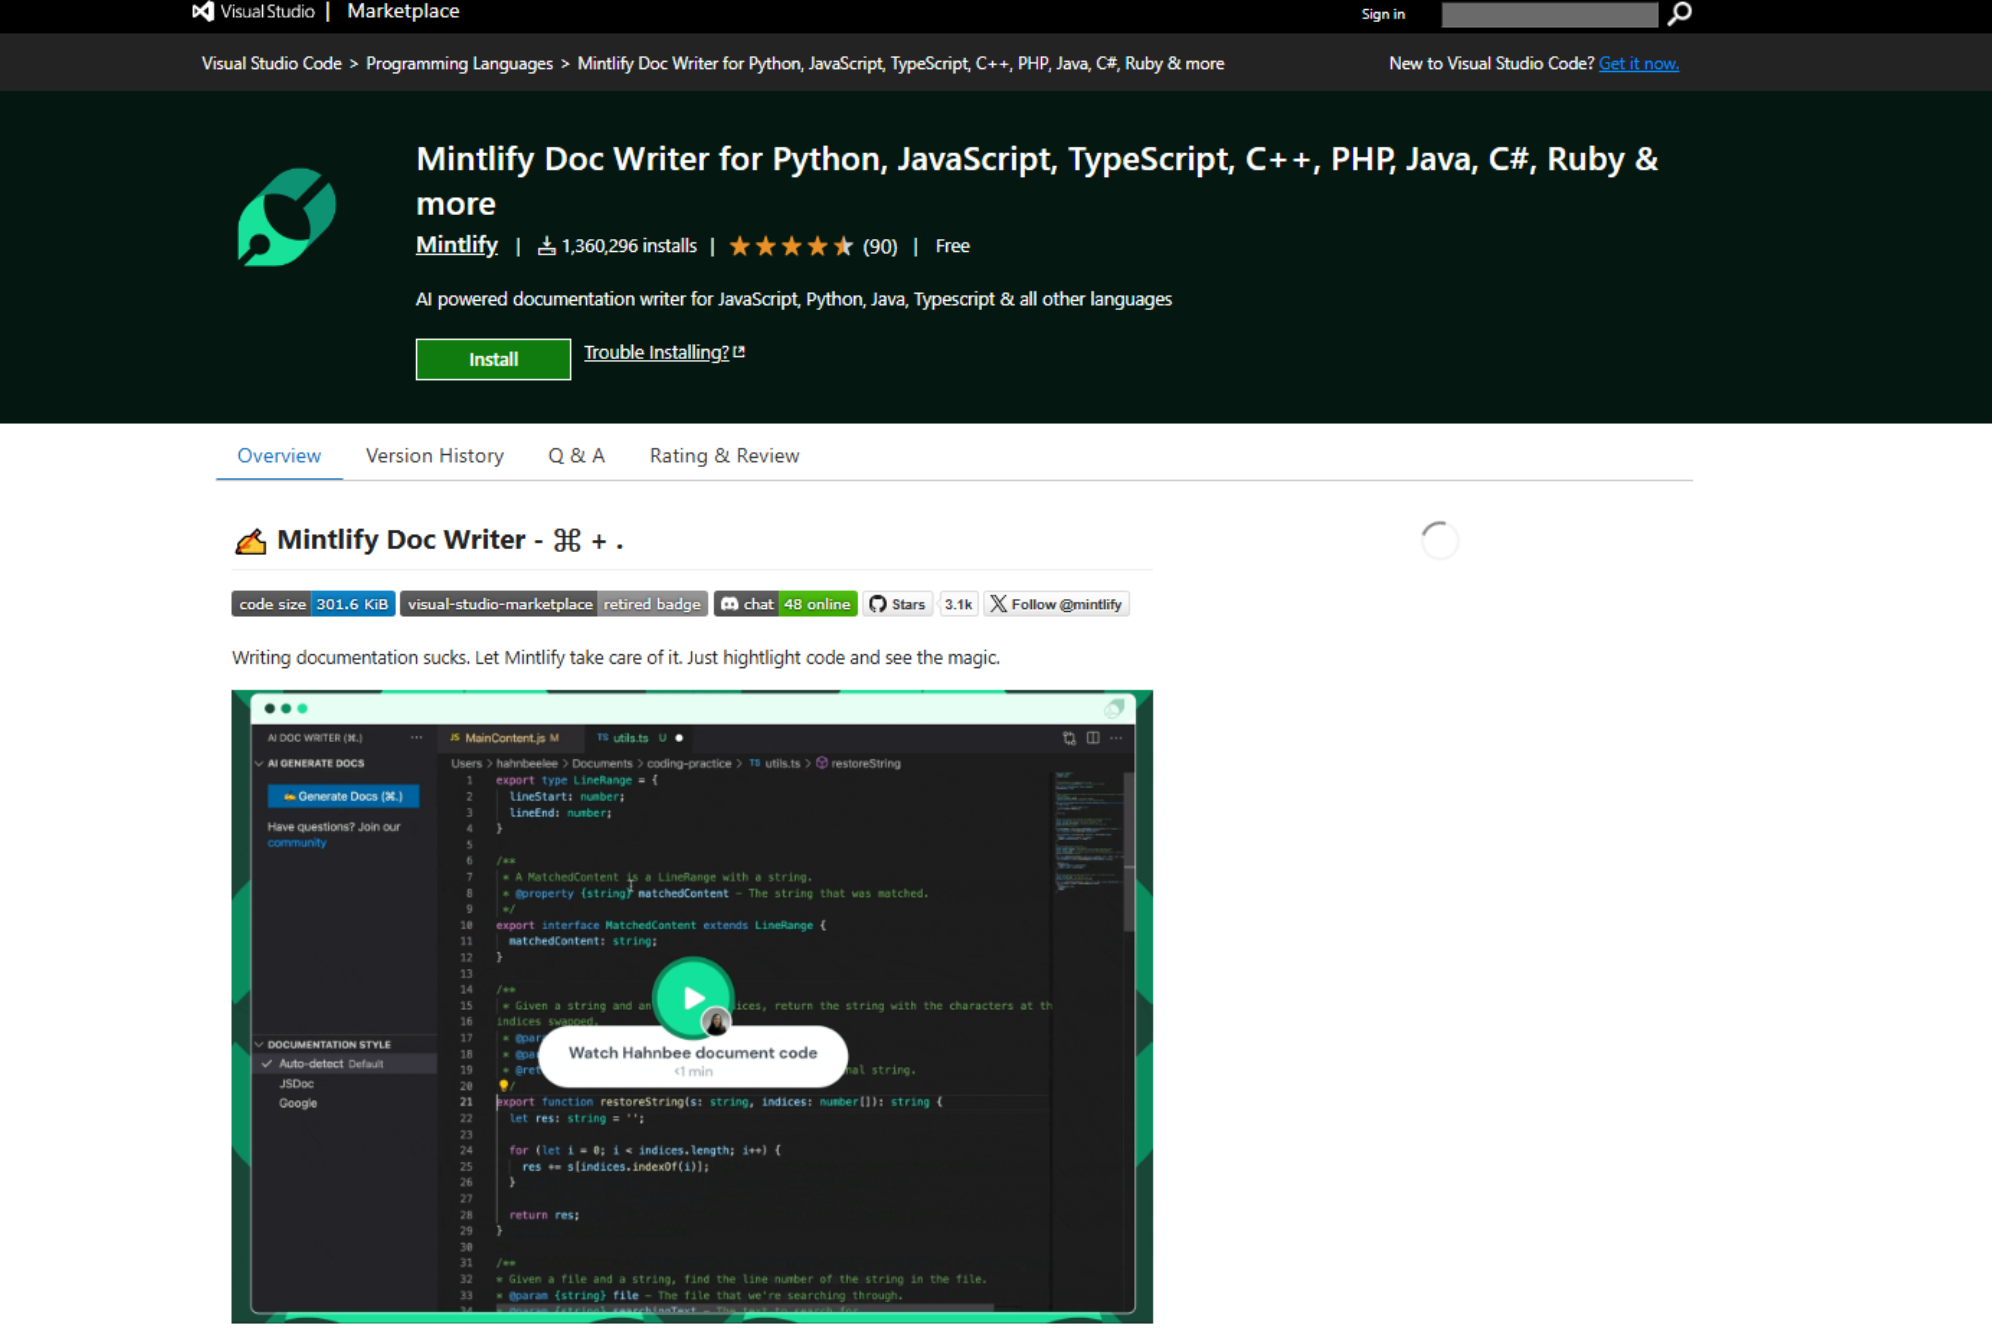Image resolution: width=1992 pixels, height=1334 pixels.
Task: Click the Visual Studio logo icon
Action: pos(203,12)
